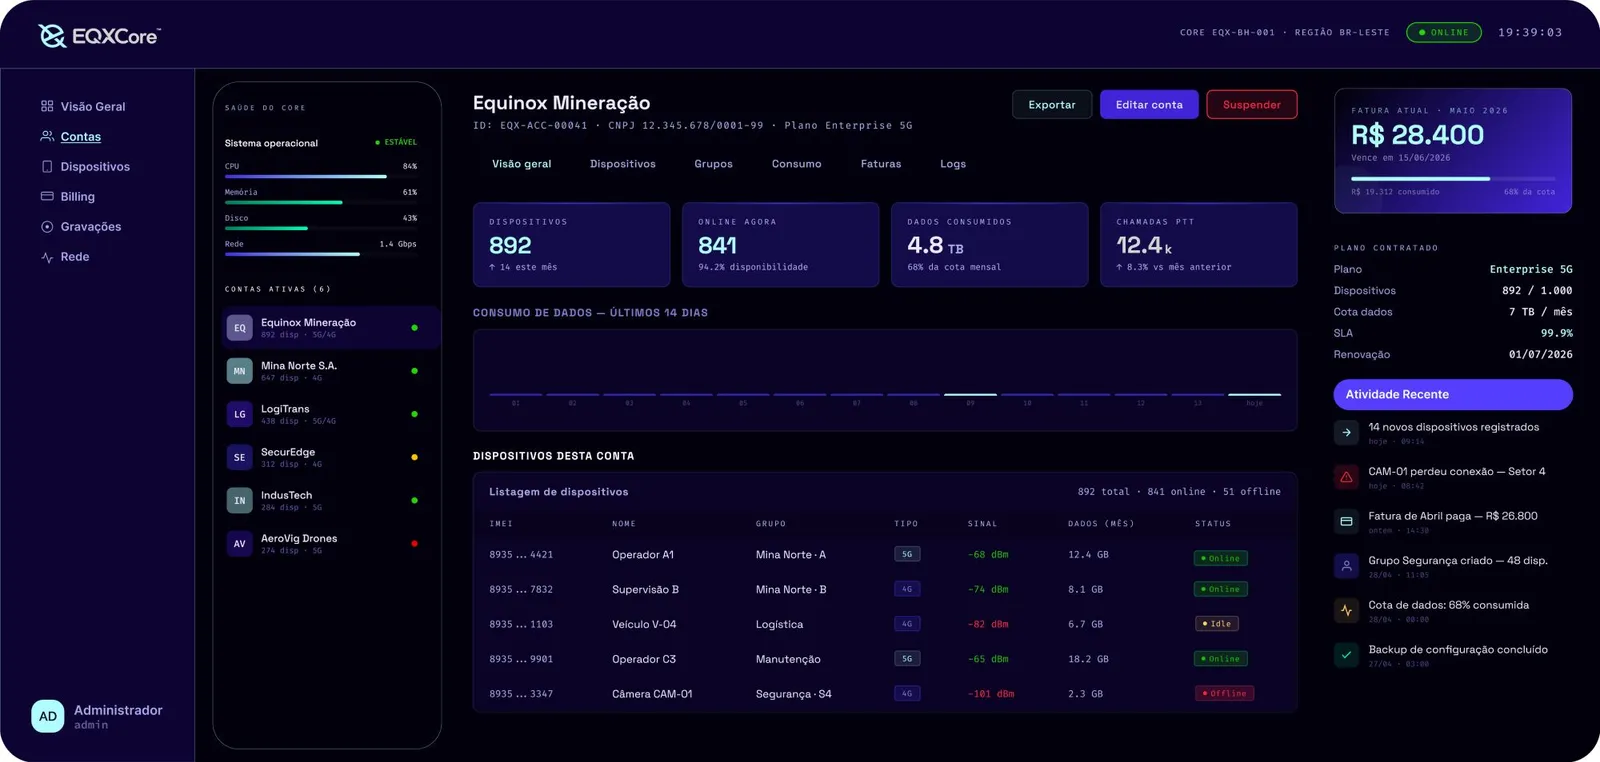Click the 4G badge for Supervisão B
The height and width of the screenshot is (762, 1600).
(907, 589)
